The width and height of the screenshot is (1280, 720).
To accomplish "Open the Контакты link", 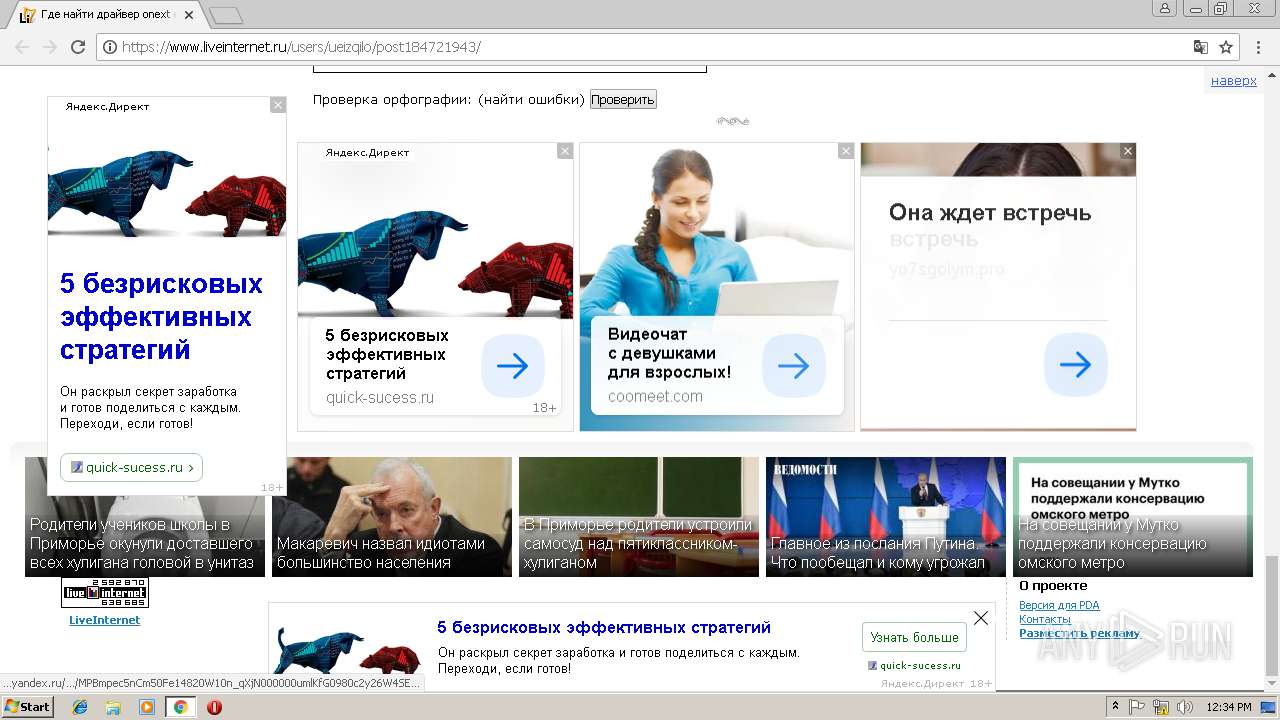I will (x=1045, y=619).
